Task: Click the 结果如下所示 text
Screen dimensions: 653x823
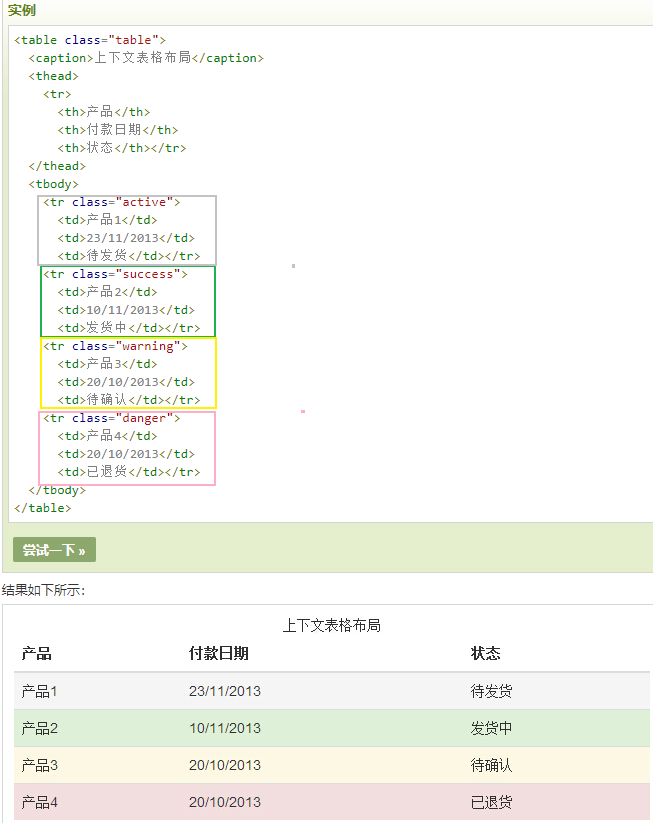Action: [x=43, y=590]
